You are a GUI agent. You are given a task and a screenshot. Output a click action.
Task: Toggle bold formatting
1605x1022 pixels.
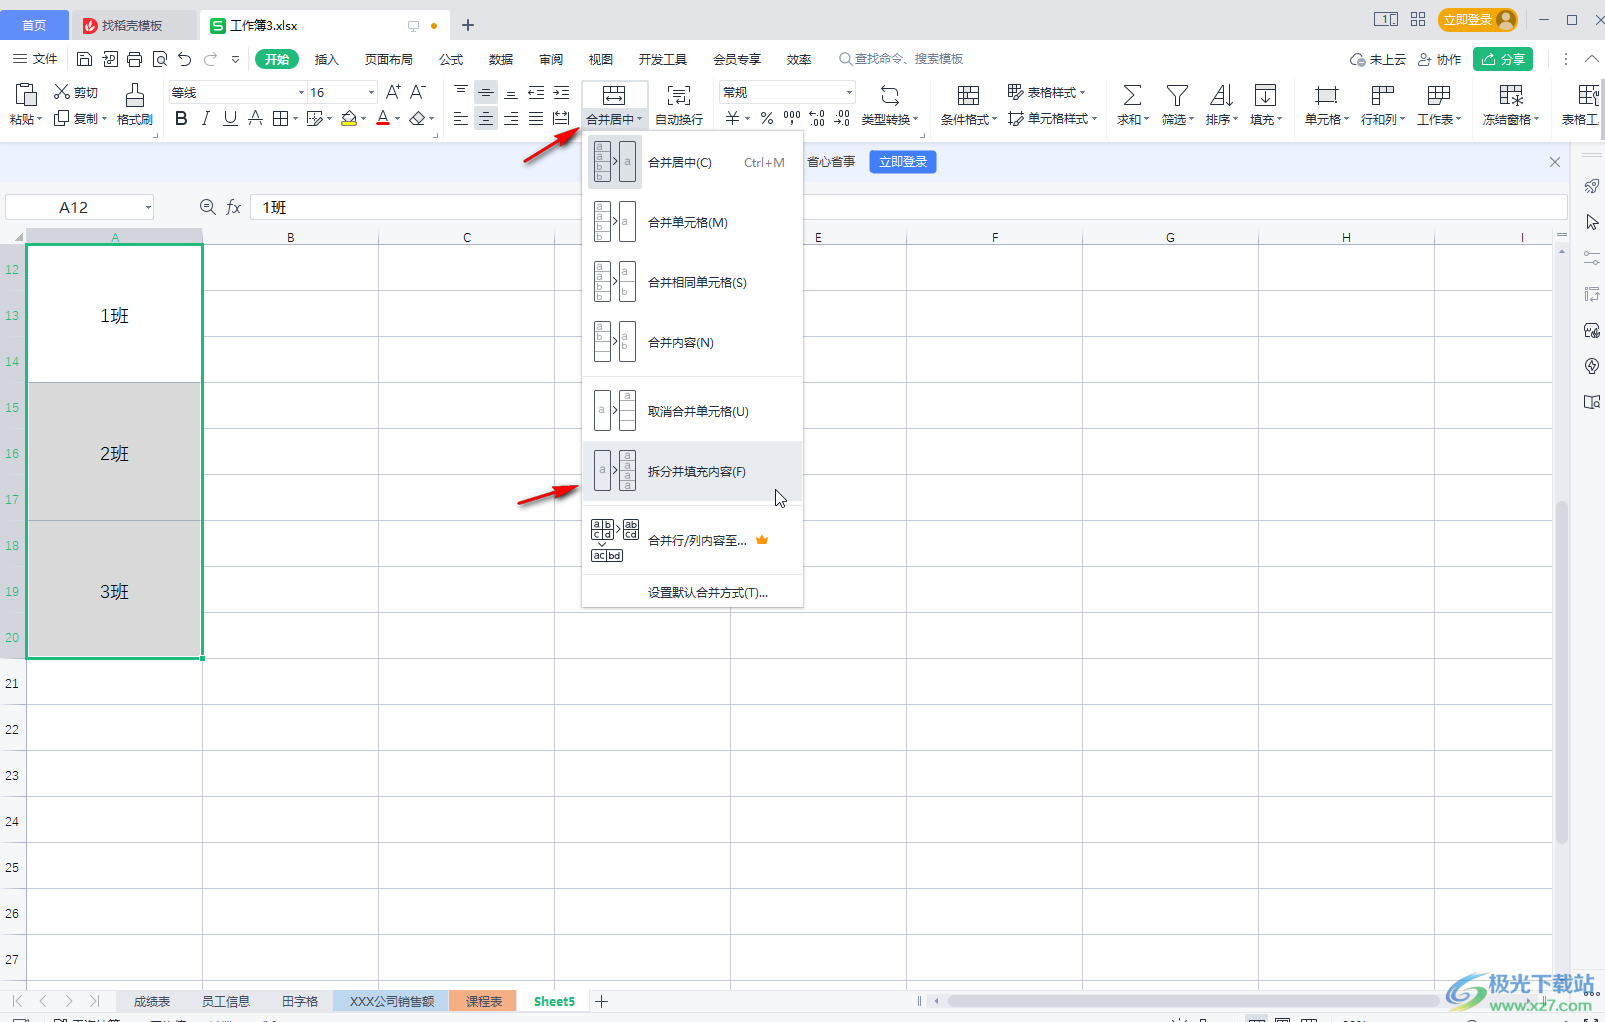pos(181,119)
